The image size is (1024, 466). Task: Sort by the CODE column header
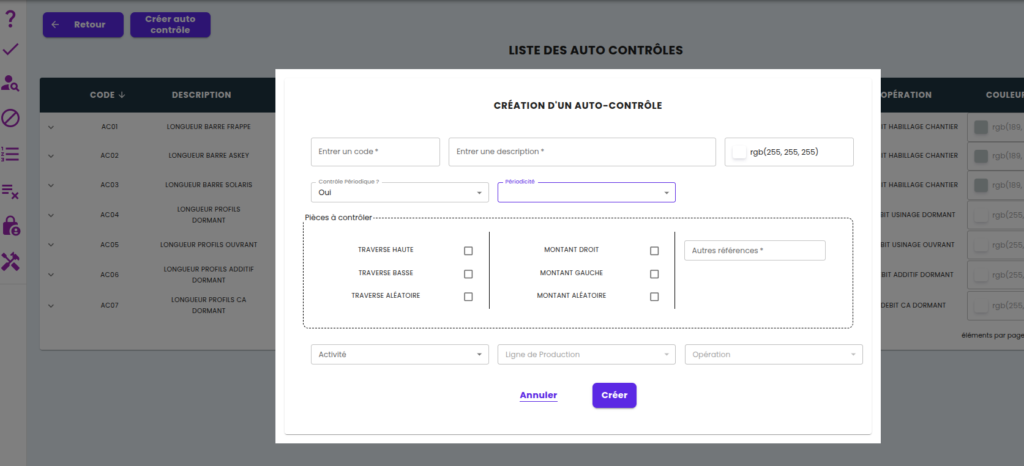click(108, 95)
